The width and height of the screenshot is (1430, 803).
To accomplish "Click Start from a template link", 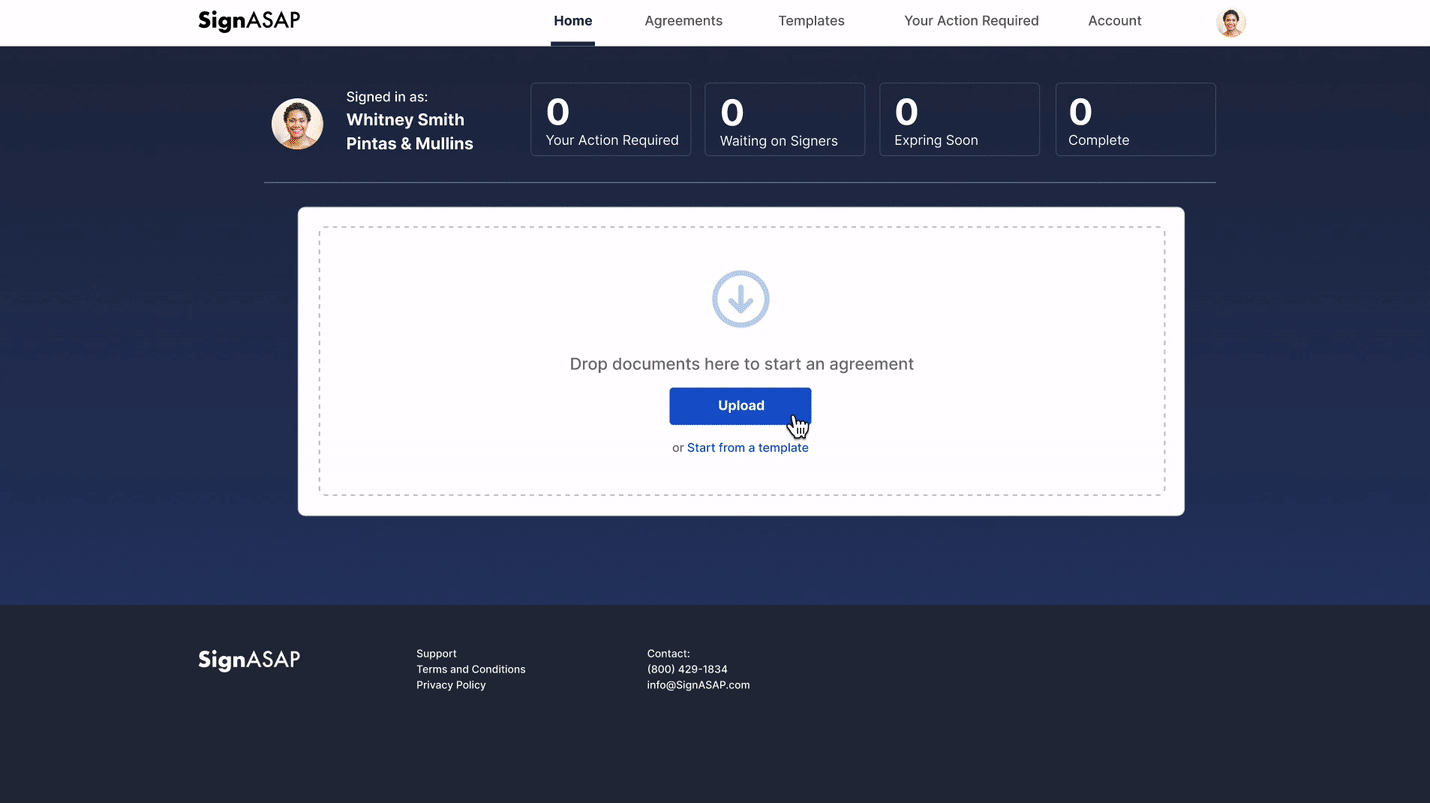I will [748, 448].
